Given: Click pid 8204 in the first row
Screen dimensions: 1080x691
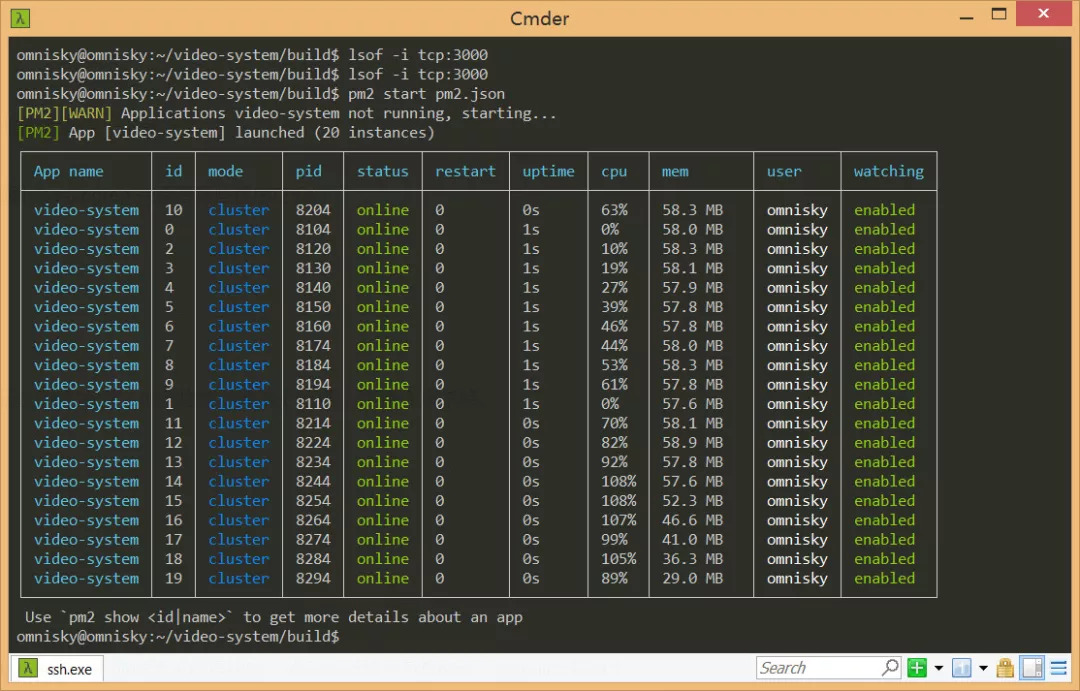Looking at the screenshot, I should [312, 210].
